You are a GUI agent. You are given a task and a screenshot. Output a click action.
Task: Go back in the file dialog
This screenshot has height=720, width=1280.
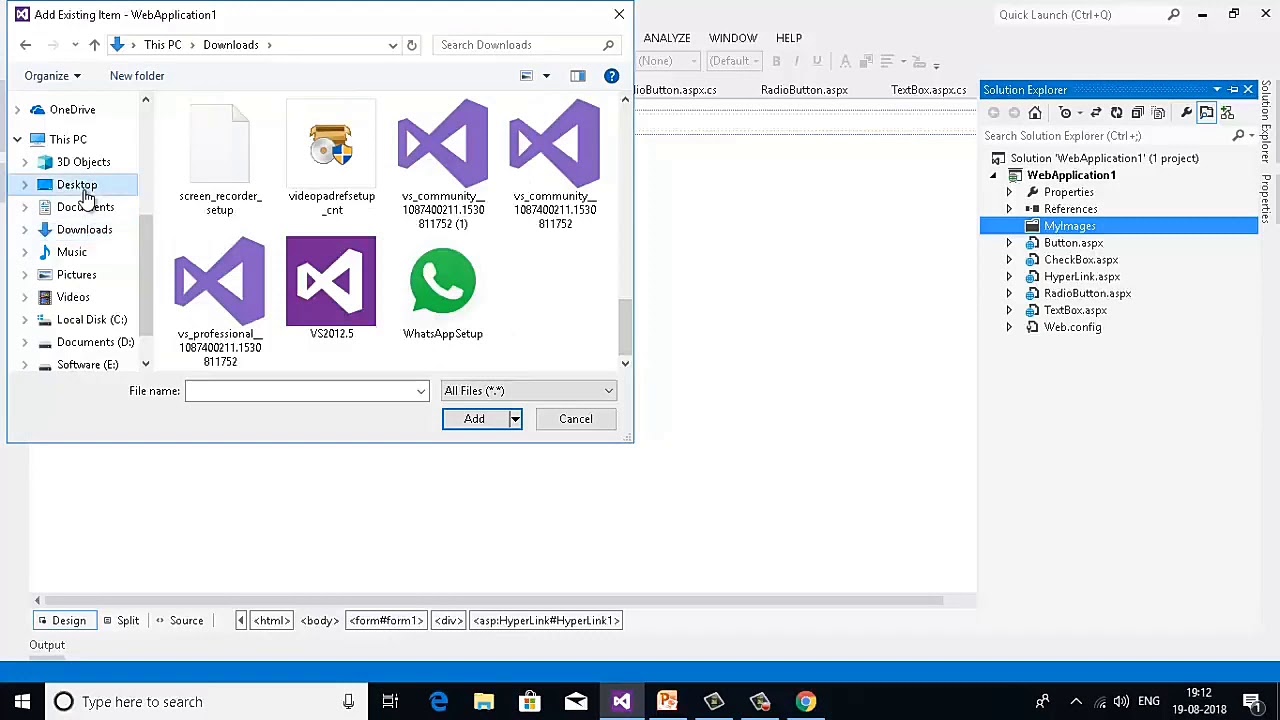(26, 45)
